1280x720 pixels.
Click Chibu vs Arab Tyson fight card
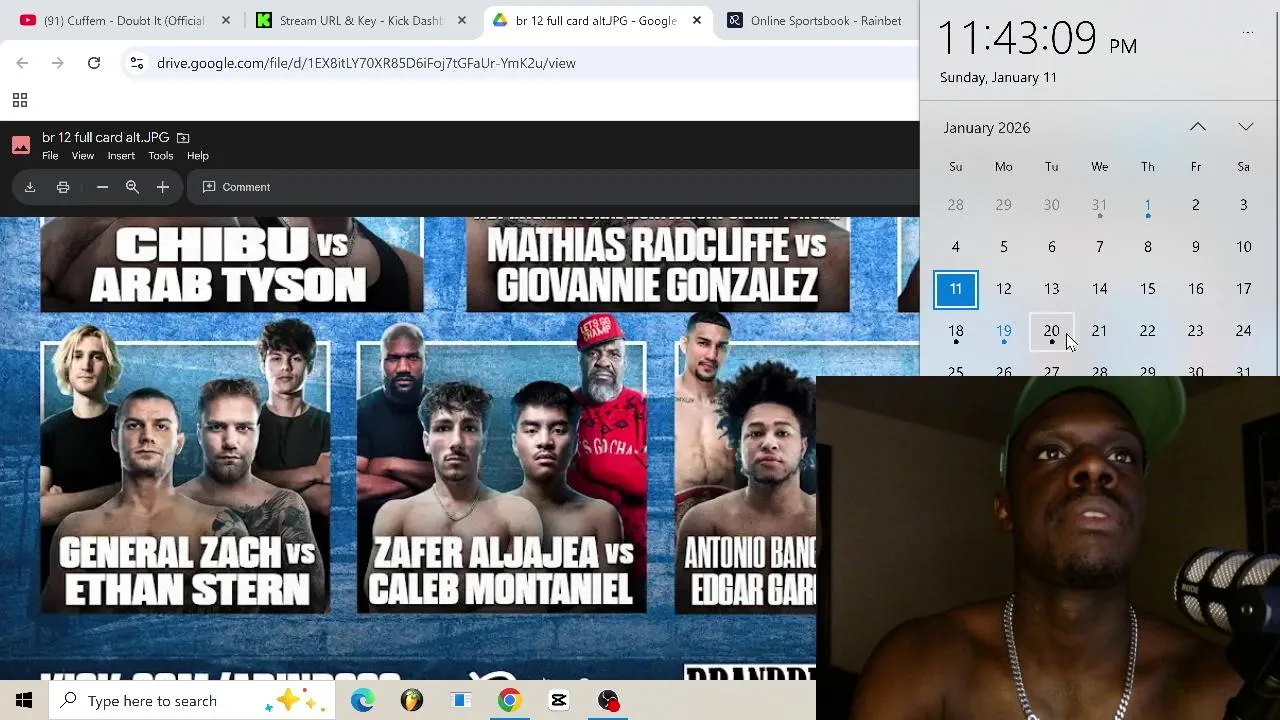tap(231, 265)
